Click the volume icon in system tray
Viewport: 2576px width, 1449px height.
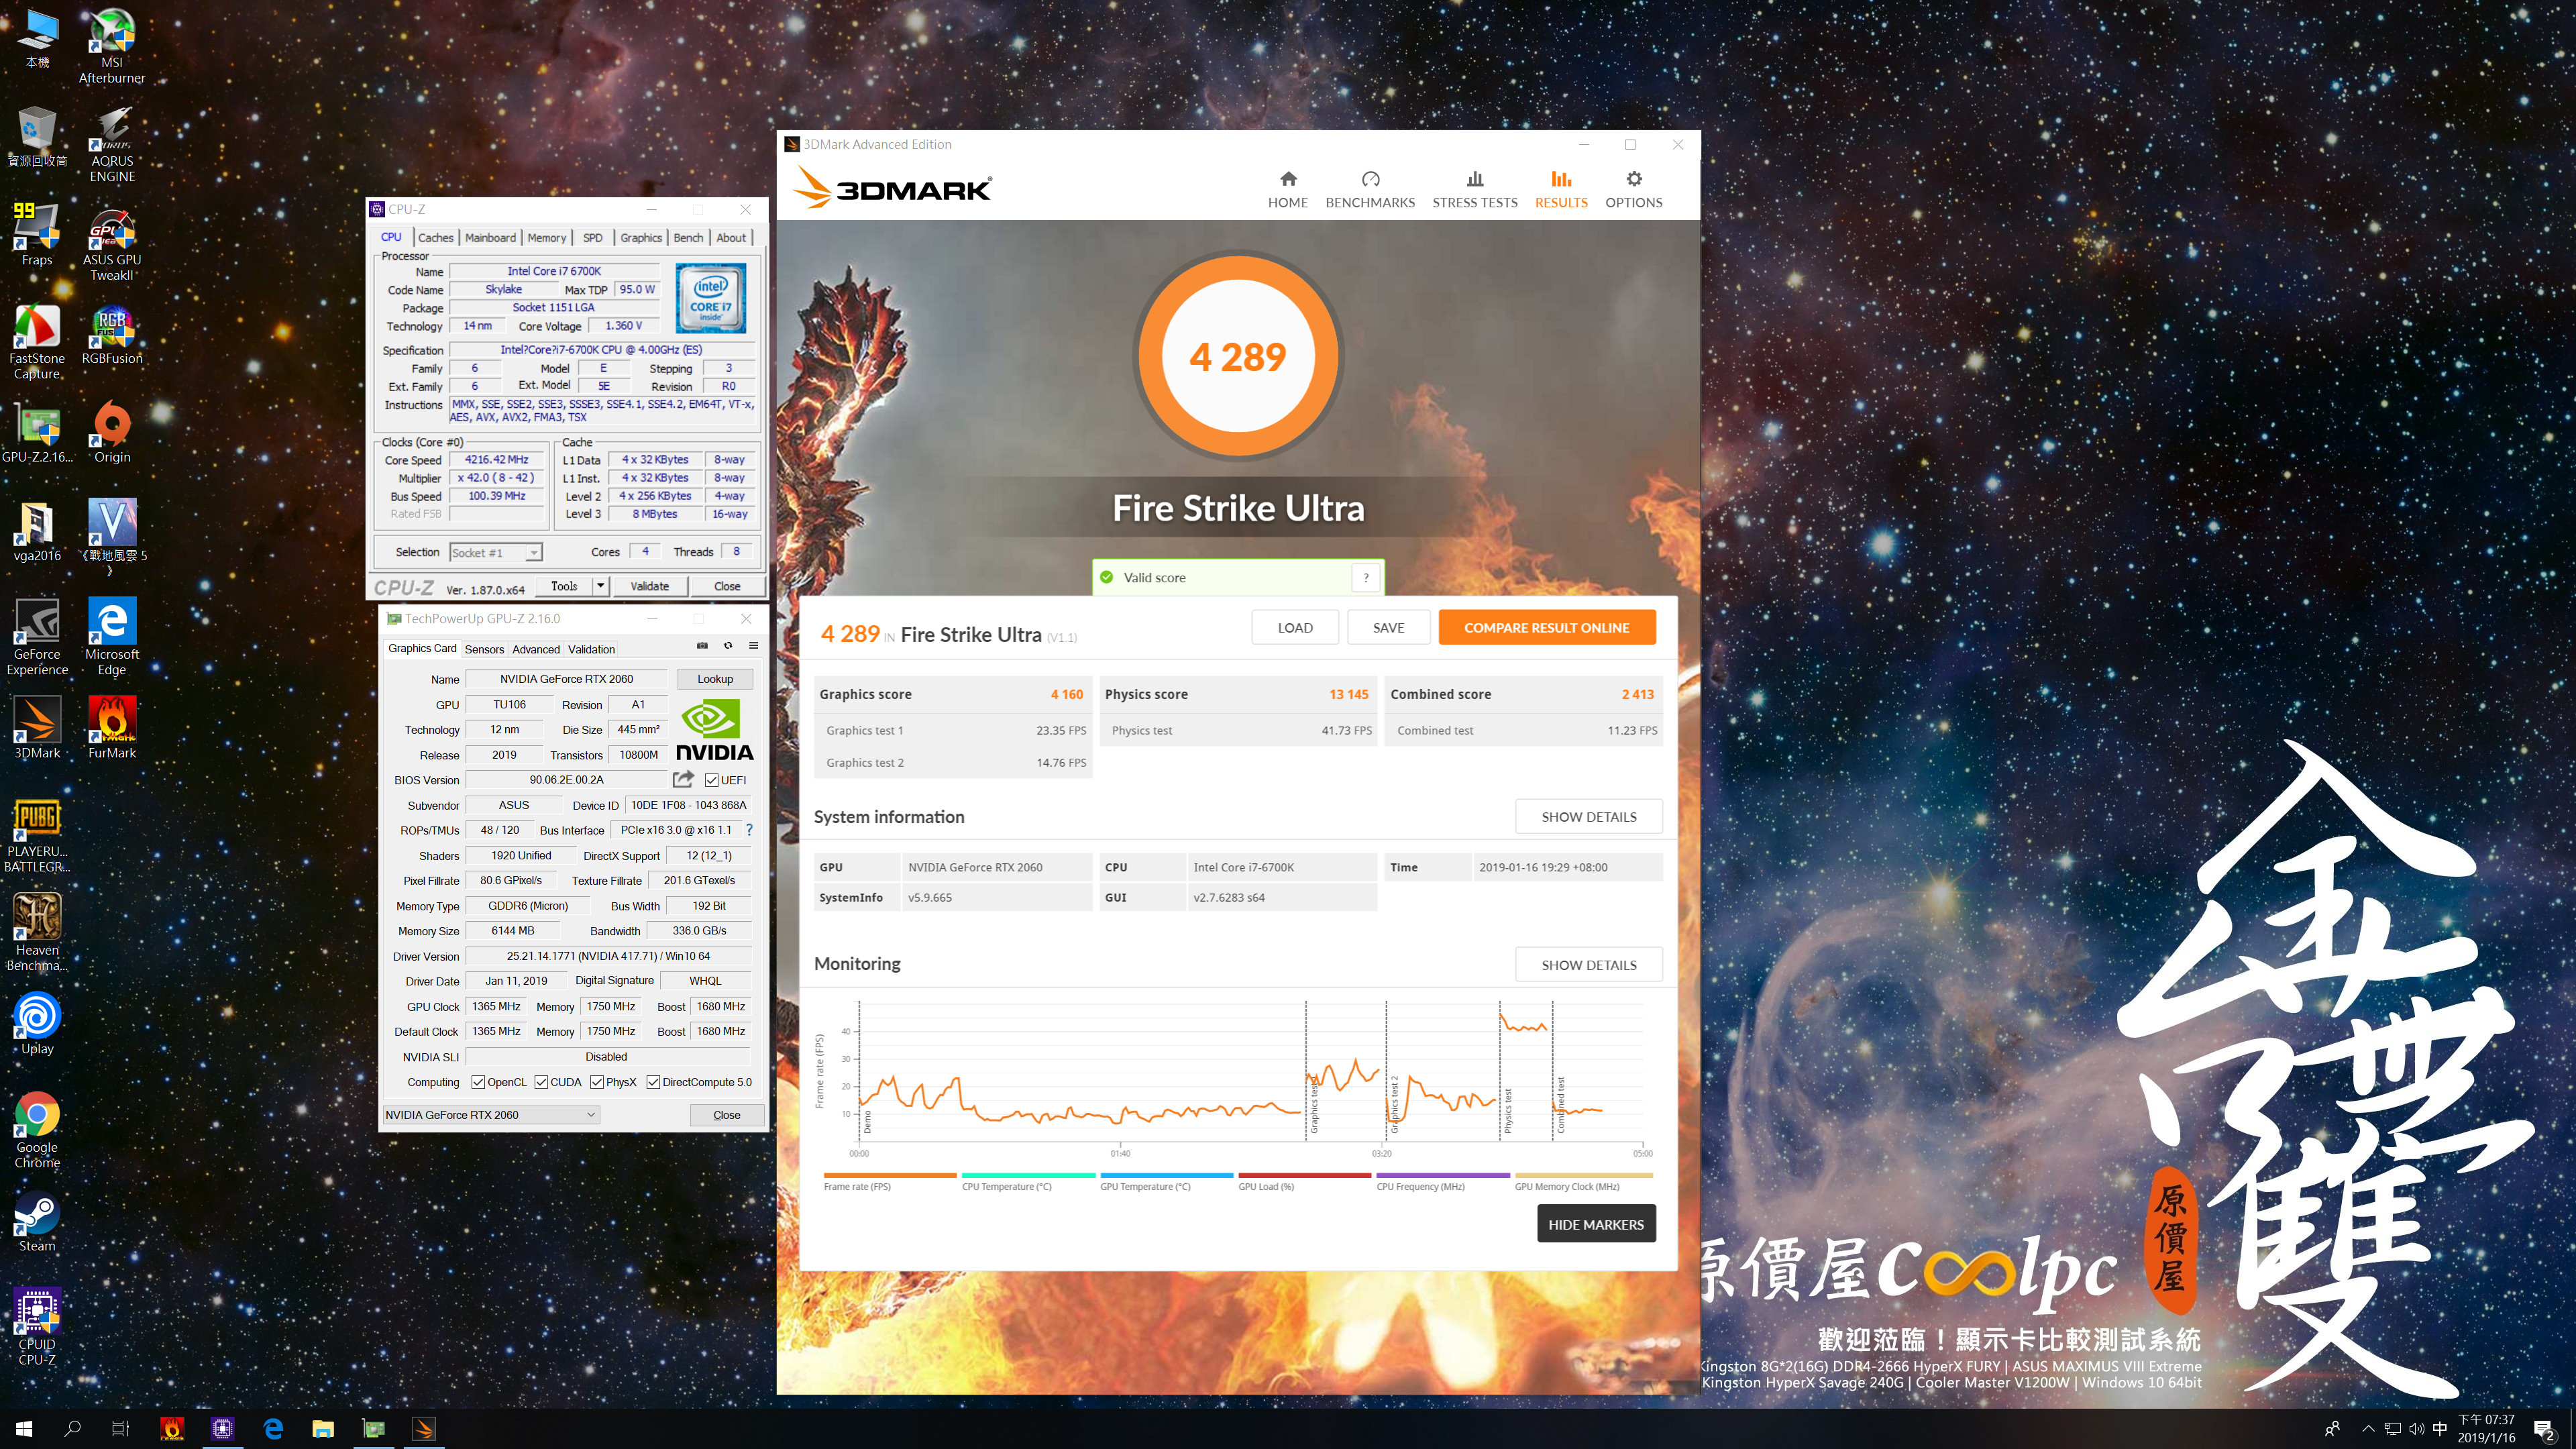[x=2416, y=1428]
